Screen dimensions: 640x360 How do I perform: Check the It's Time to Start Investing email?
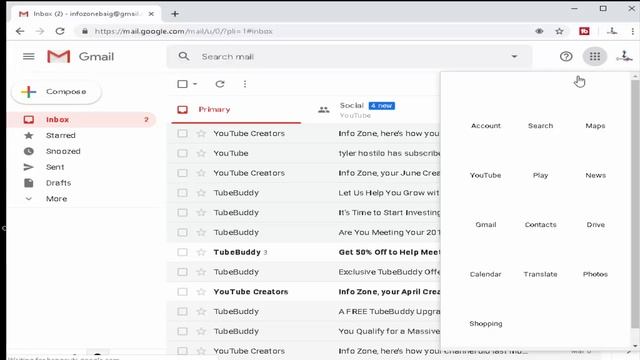tap(182, 213)
